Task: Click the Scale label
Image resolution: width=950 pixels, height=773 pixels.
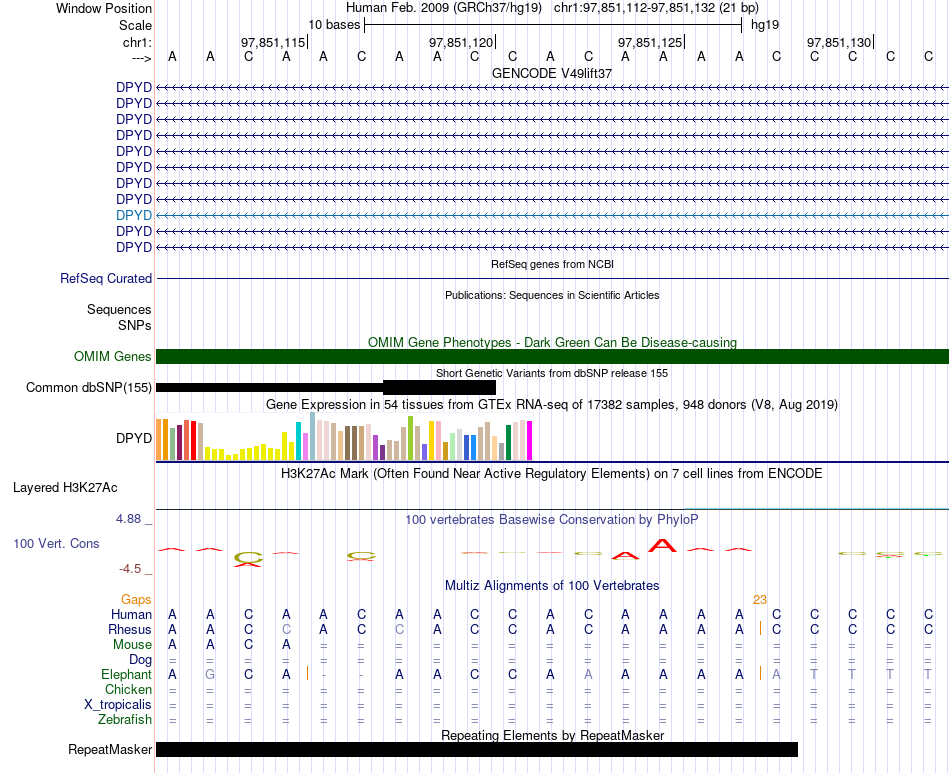Action: tap(135, 25)
